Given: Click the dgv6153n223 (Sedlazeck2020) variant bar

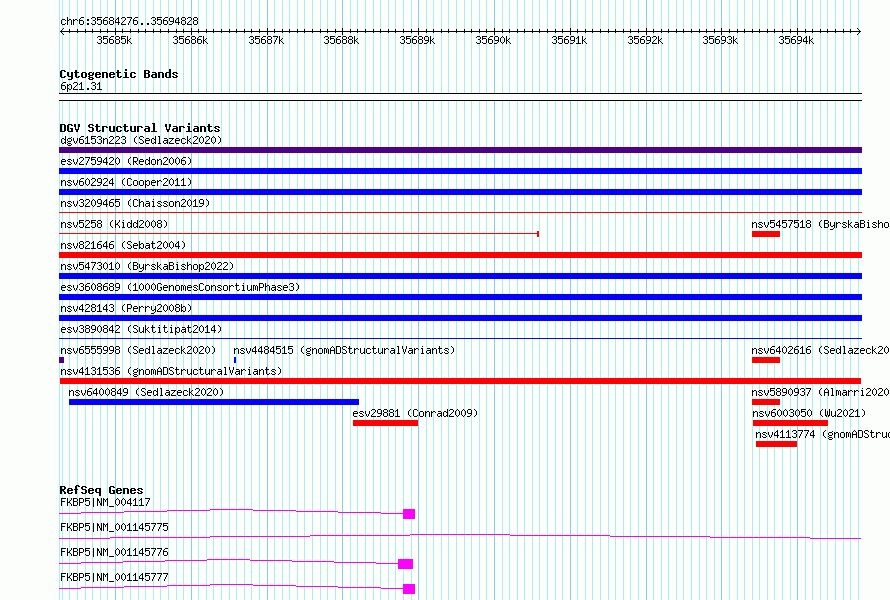Looking at the screenshot, I should point(460,150).
